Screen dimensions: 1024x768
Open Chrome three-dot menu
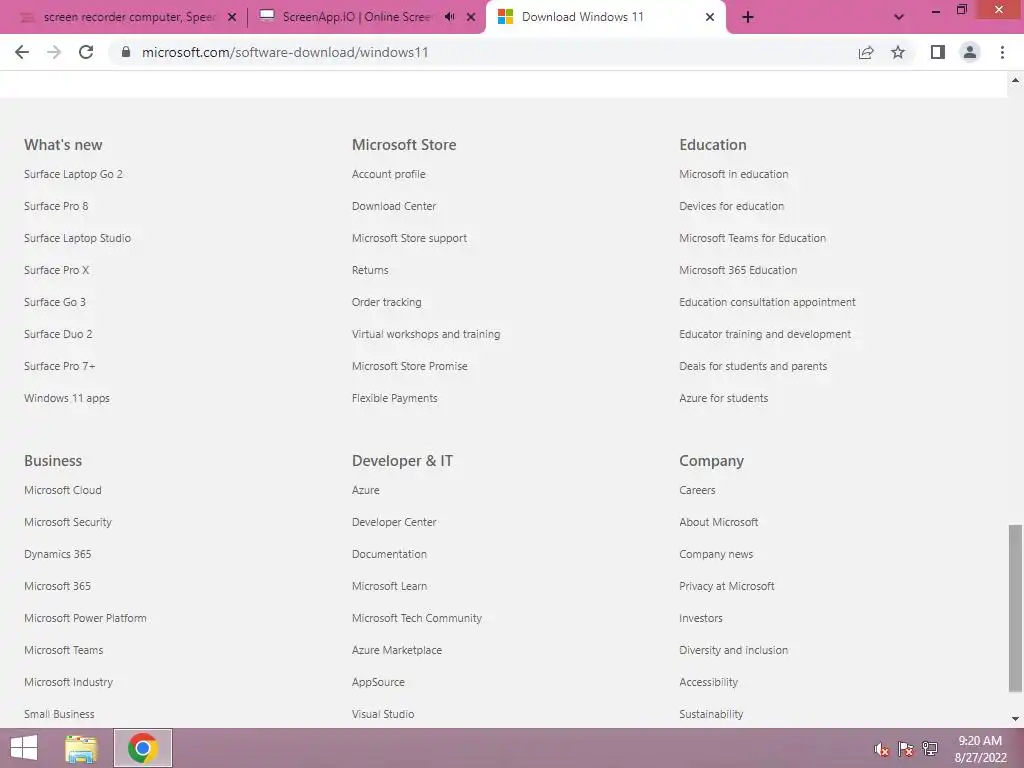(x=1002, y=52)
